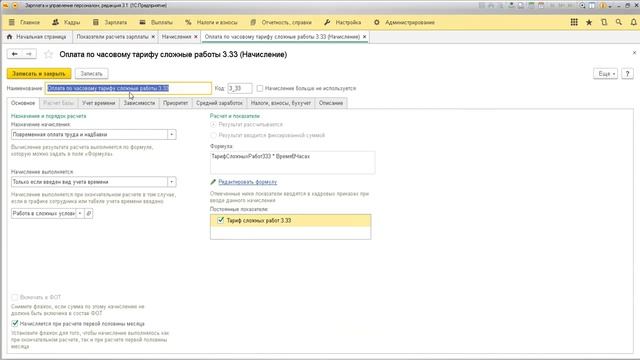Switch to the Начисления window tab
The width and height of the screenshot is (640, 360).
tap(177, 37)
